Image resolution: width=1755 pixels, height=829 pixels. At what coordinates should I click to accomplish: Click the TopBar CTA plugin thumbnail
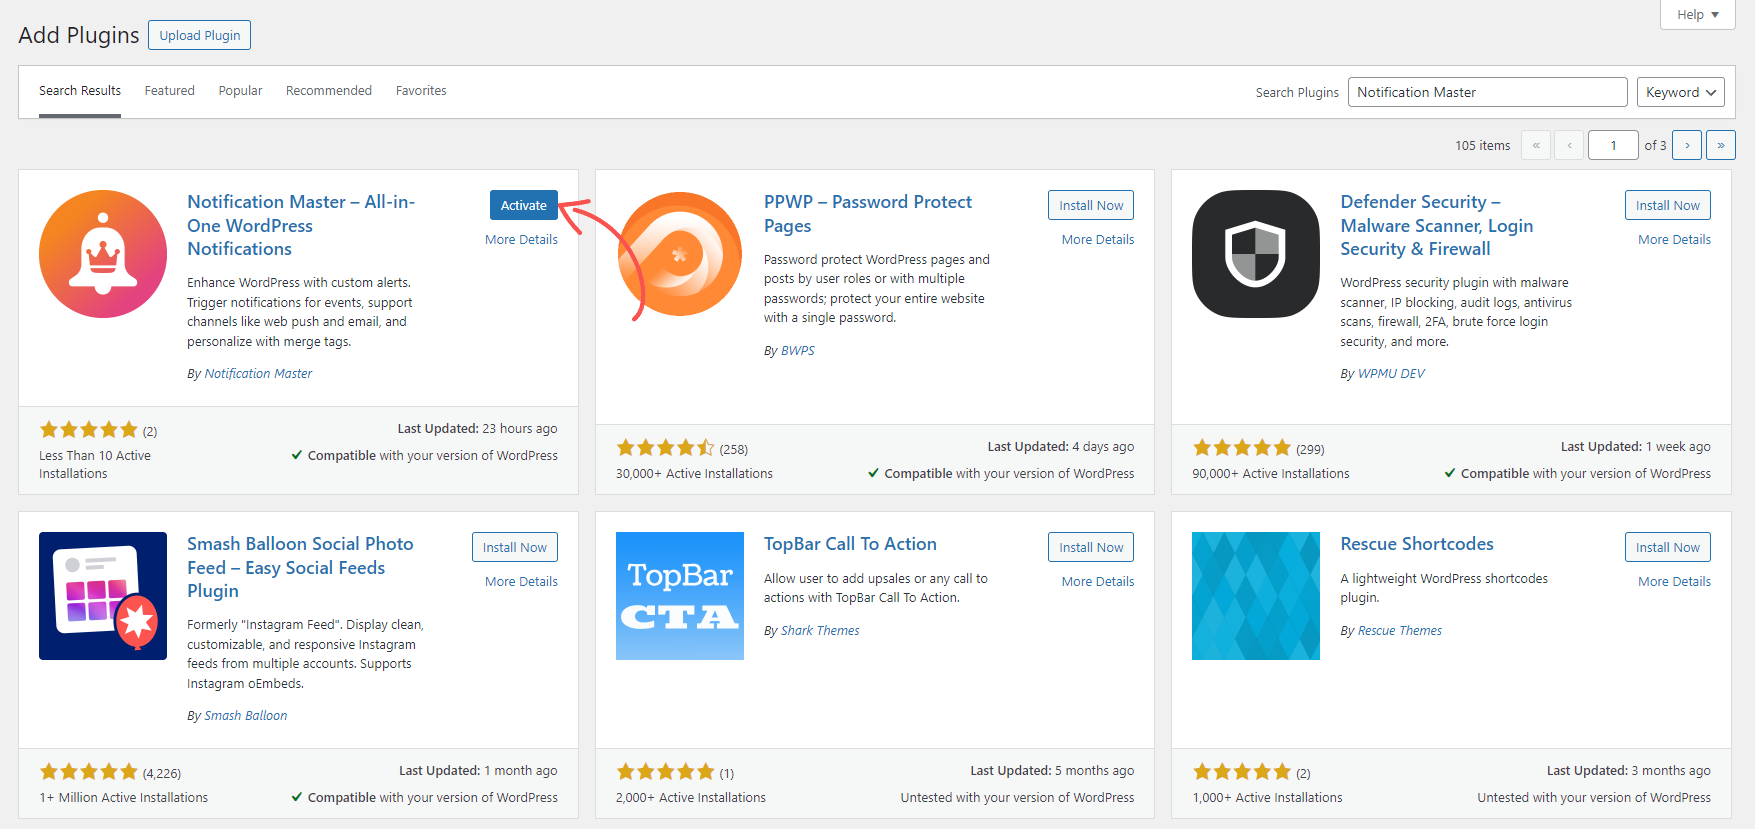(680, 596)
